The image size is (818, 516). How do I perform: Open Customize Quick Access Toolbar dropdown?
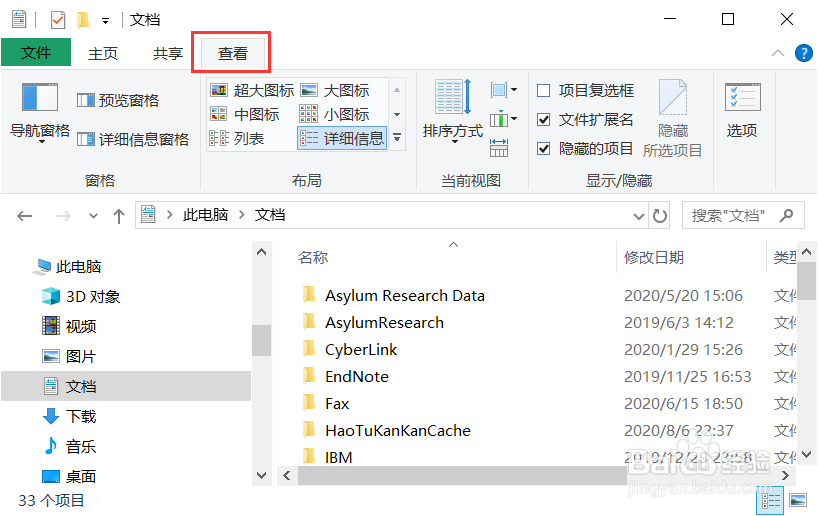click(105, 21)
